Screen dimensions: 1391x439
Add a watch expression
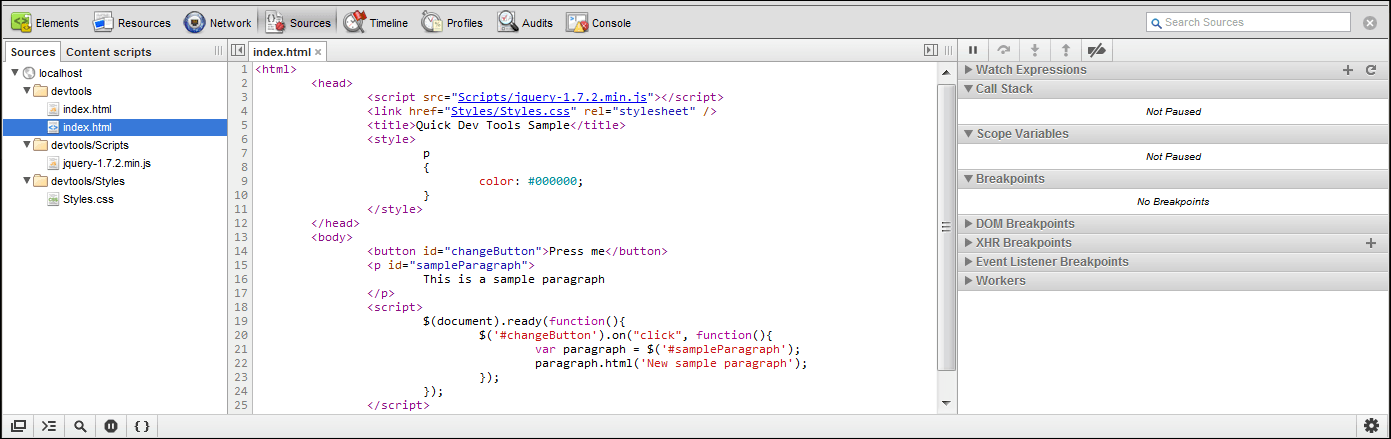1347,70
